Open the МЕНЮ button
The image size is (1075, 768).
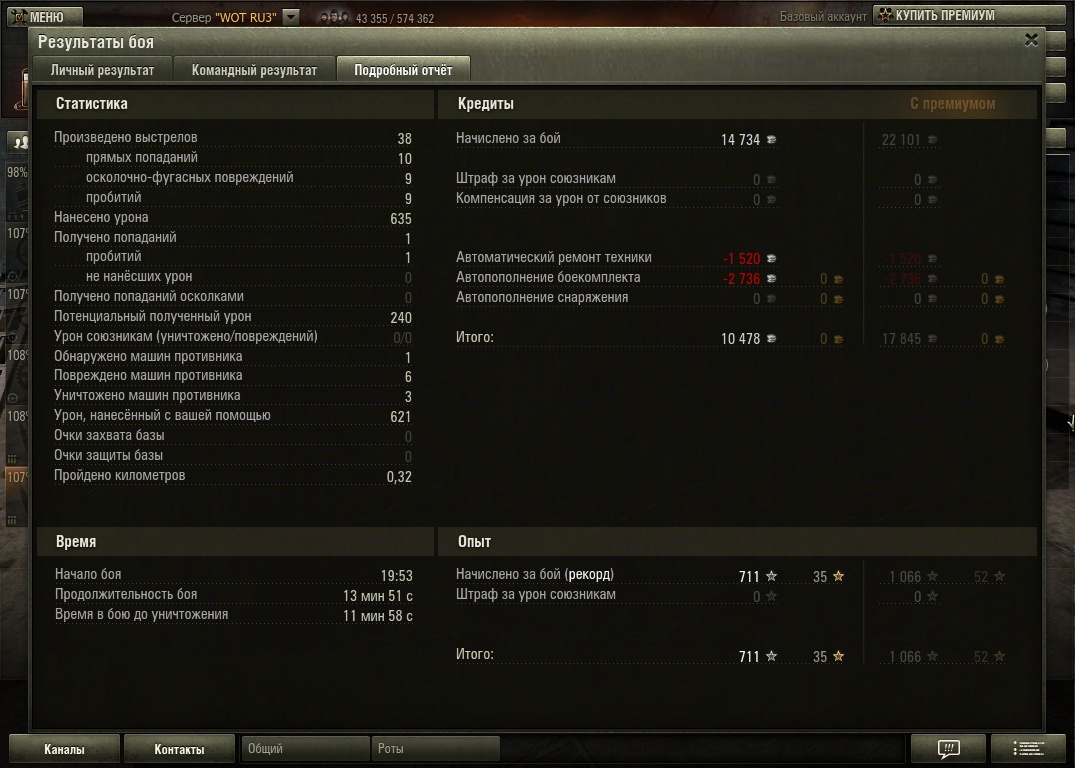[45, 16]
